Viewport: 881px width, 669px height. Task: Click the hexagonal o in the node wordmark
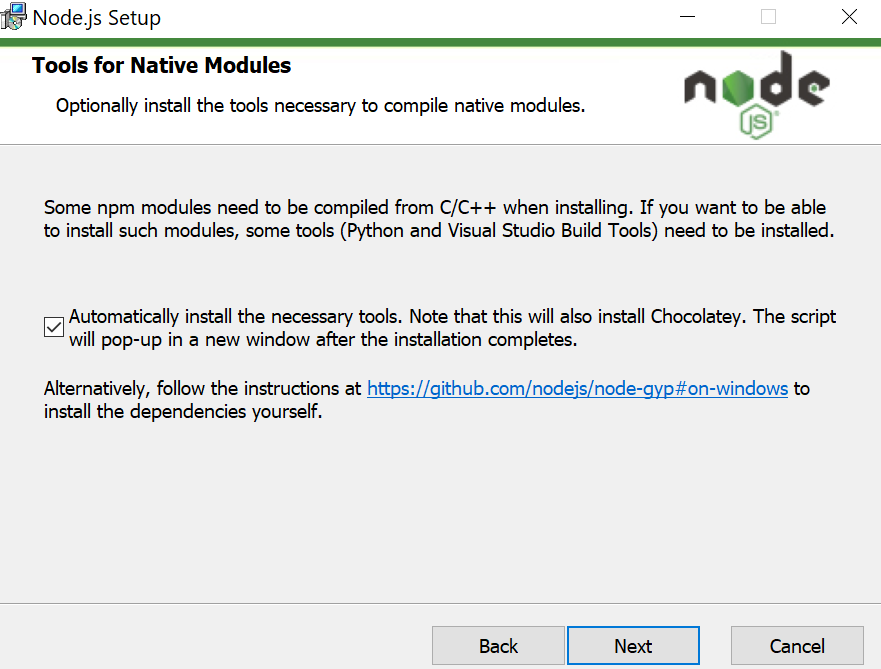coord(739,89)
